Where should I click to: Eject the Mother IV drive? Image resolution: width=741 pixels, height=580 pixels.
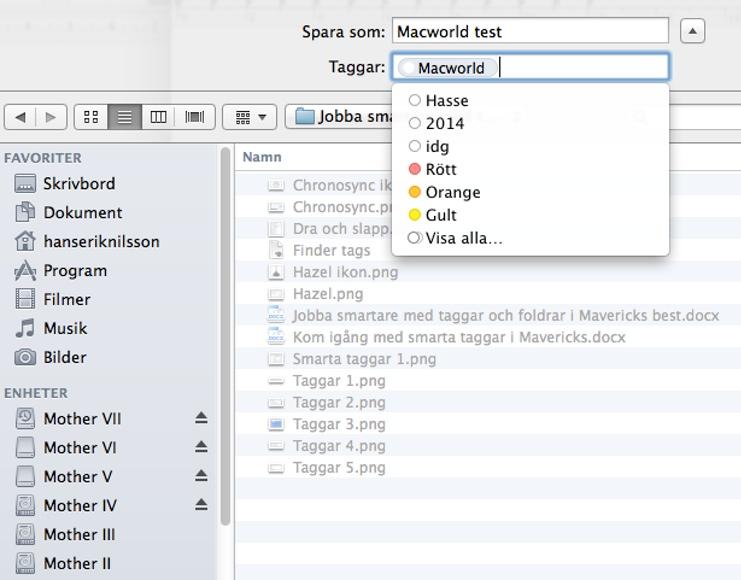[201, 505]
